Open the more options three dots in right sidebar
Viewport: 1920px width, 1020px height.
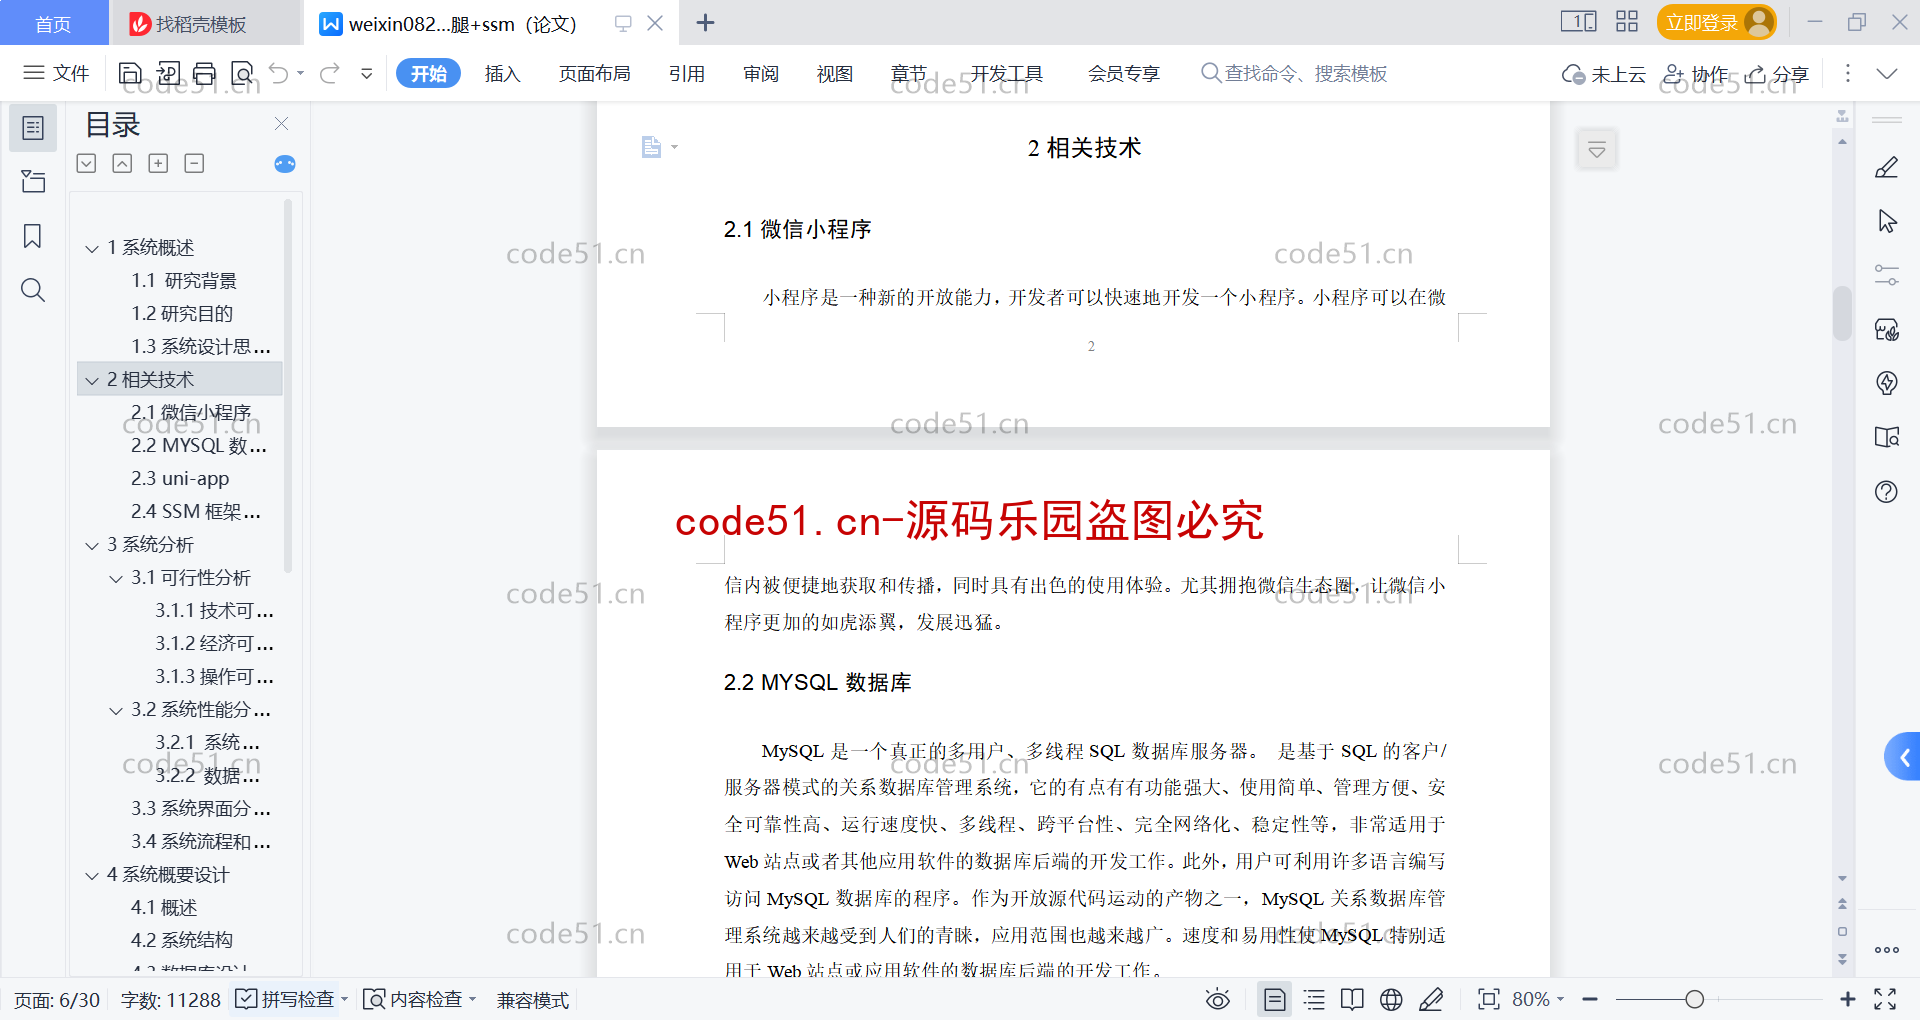(1887, 950)
